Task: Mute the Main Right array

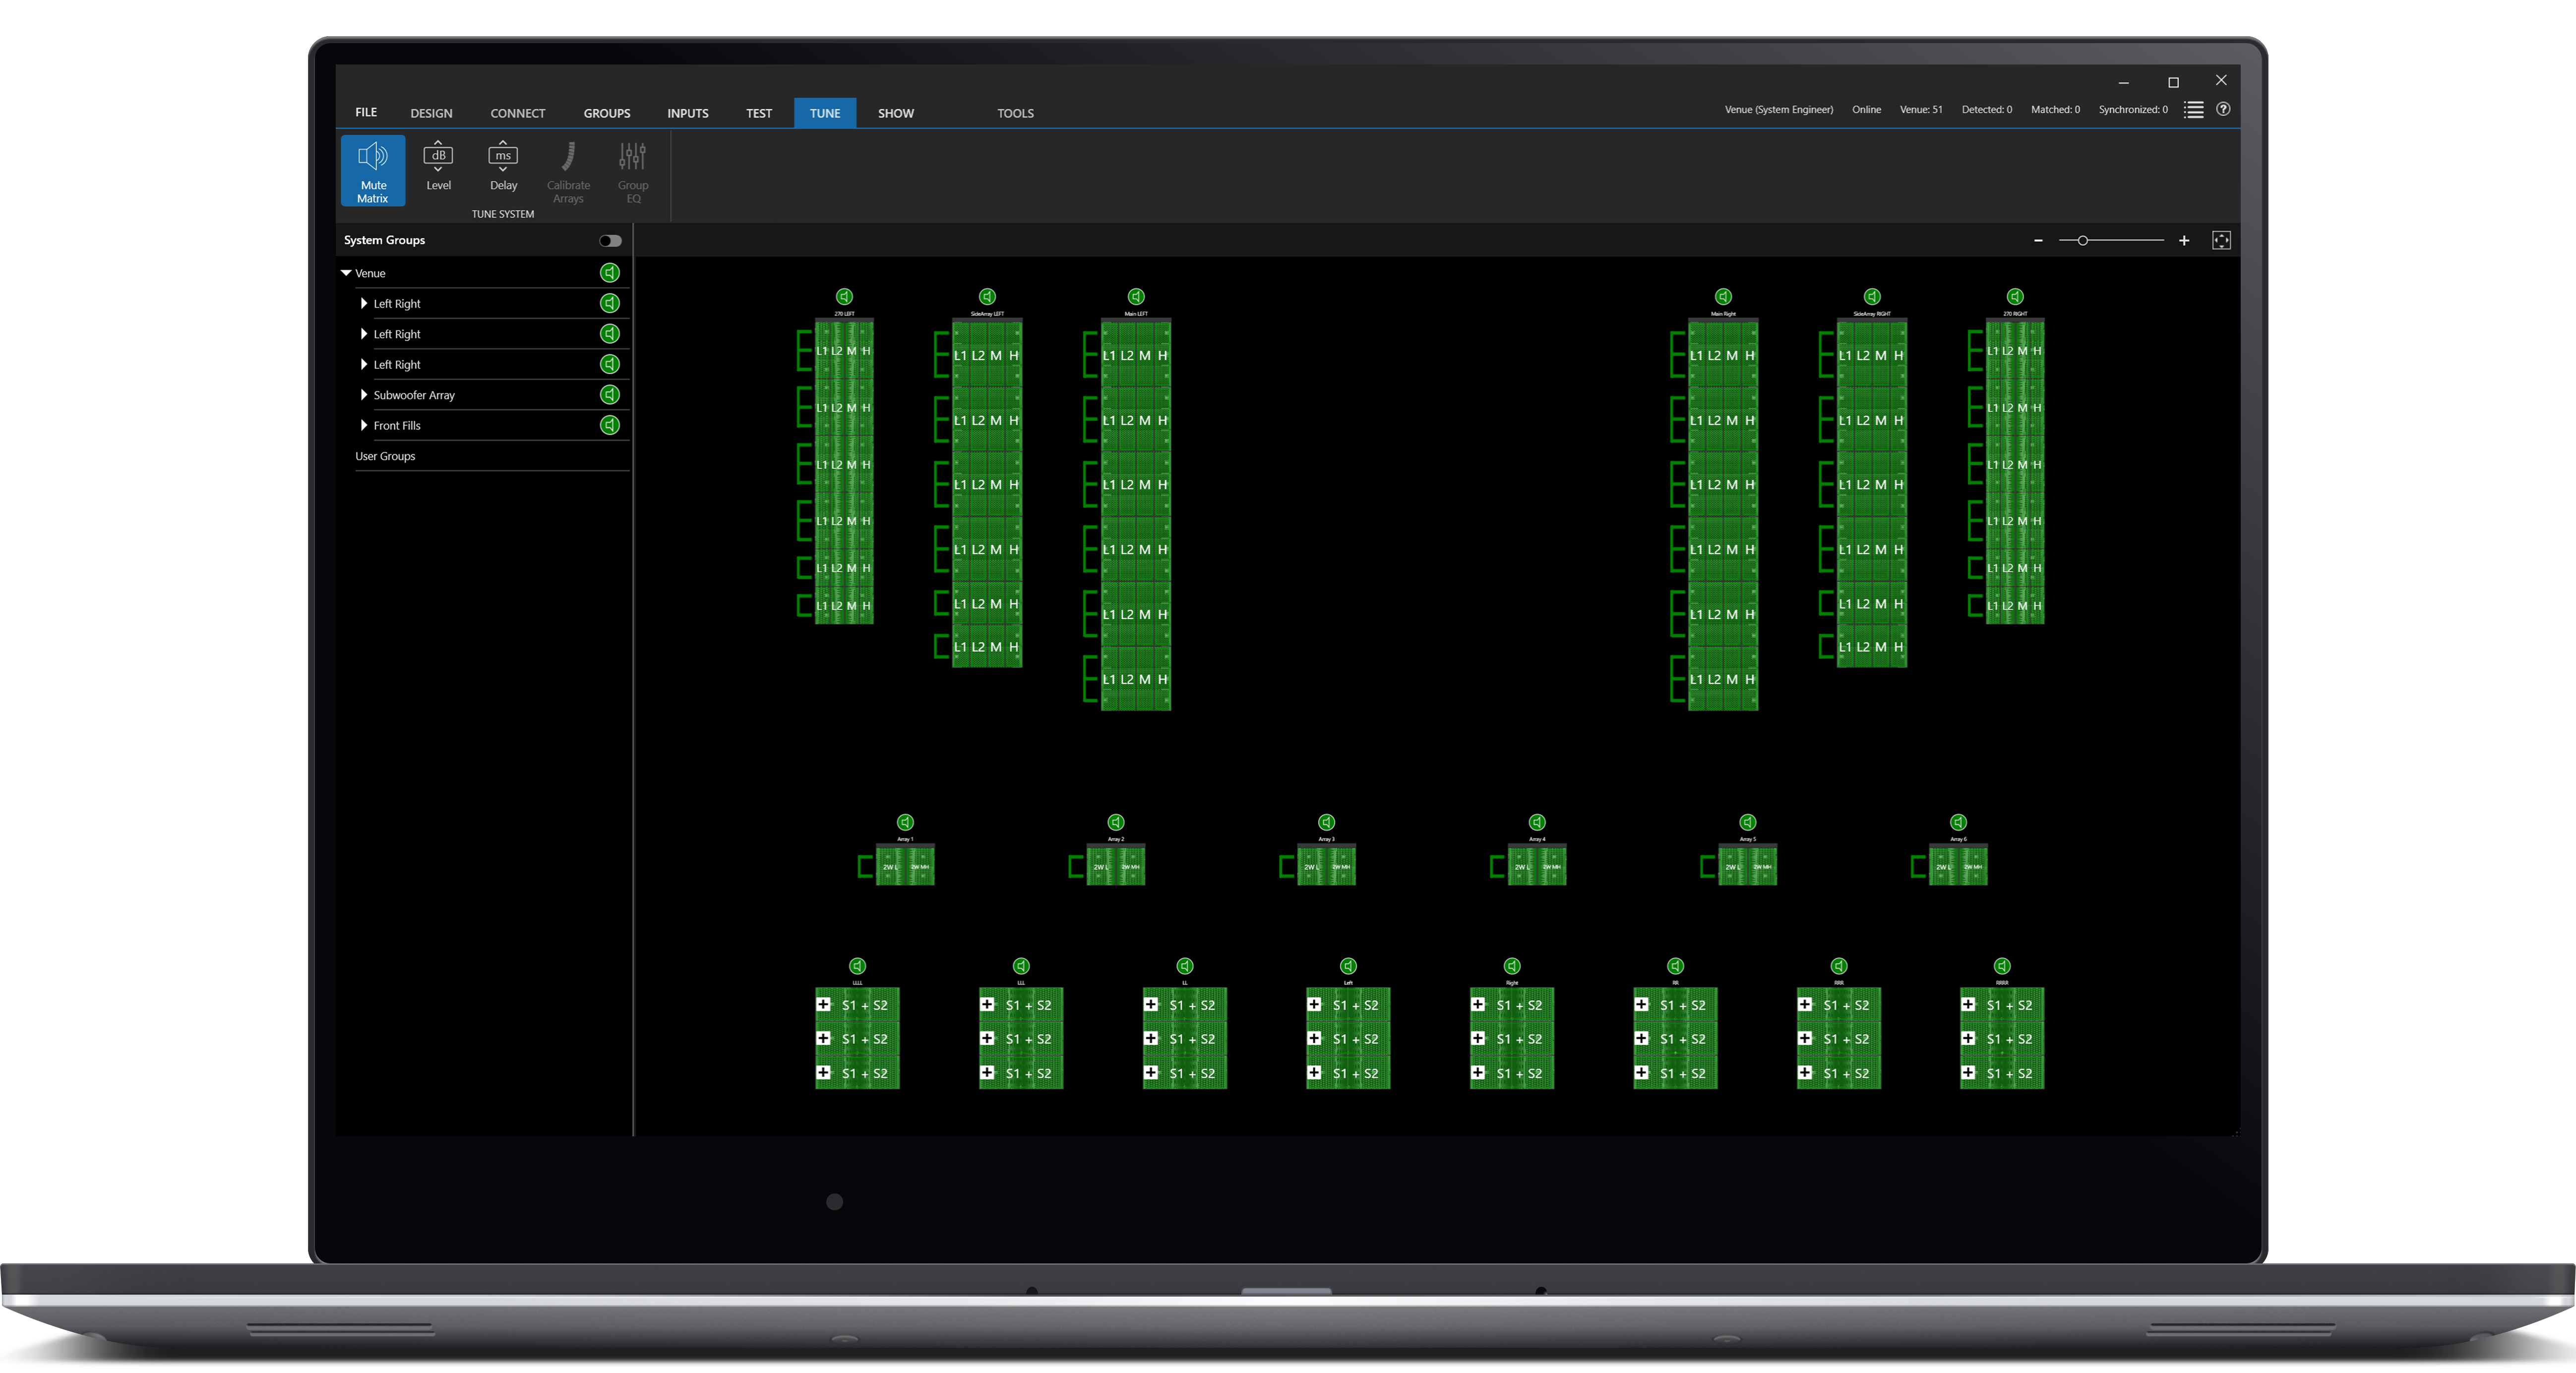Action: click(1723, 296)
